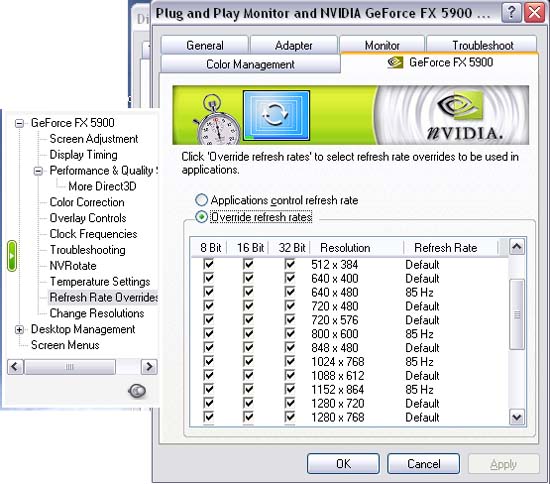The image size is (550, 484).
Task: Click the OK button
Action: (x=343, y=464)
